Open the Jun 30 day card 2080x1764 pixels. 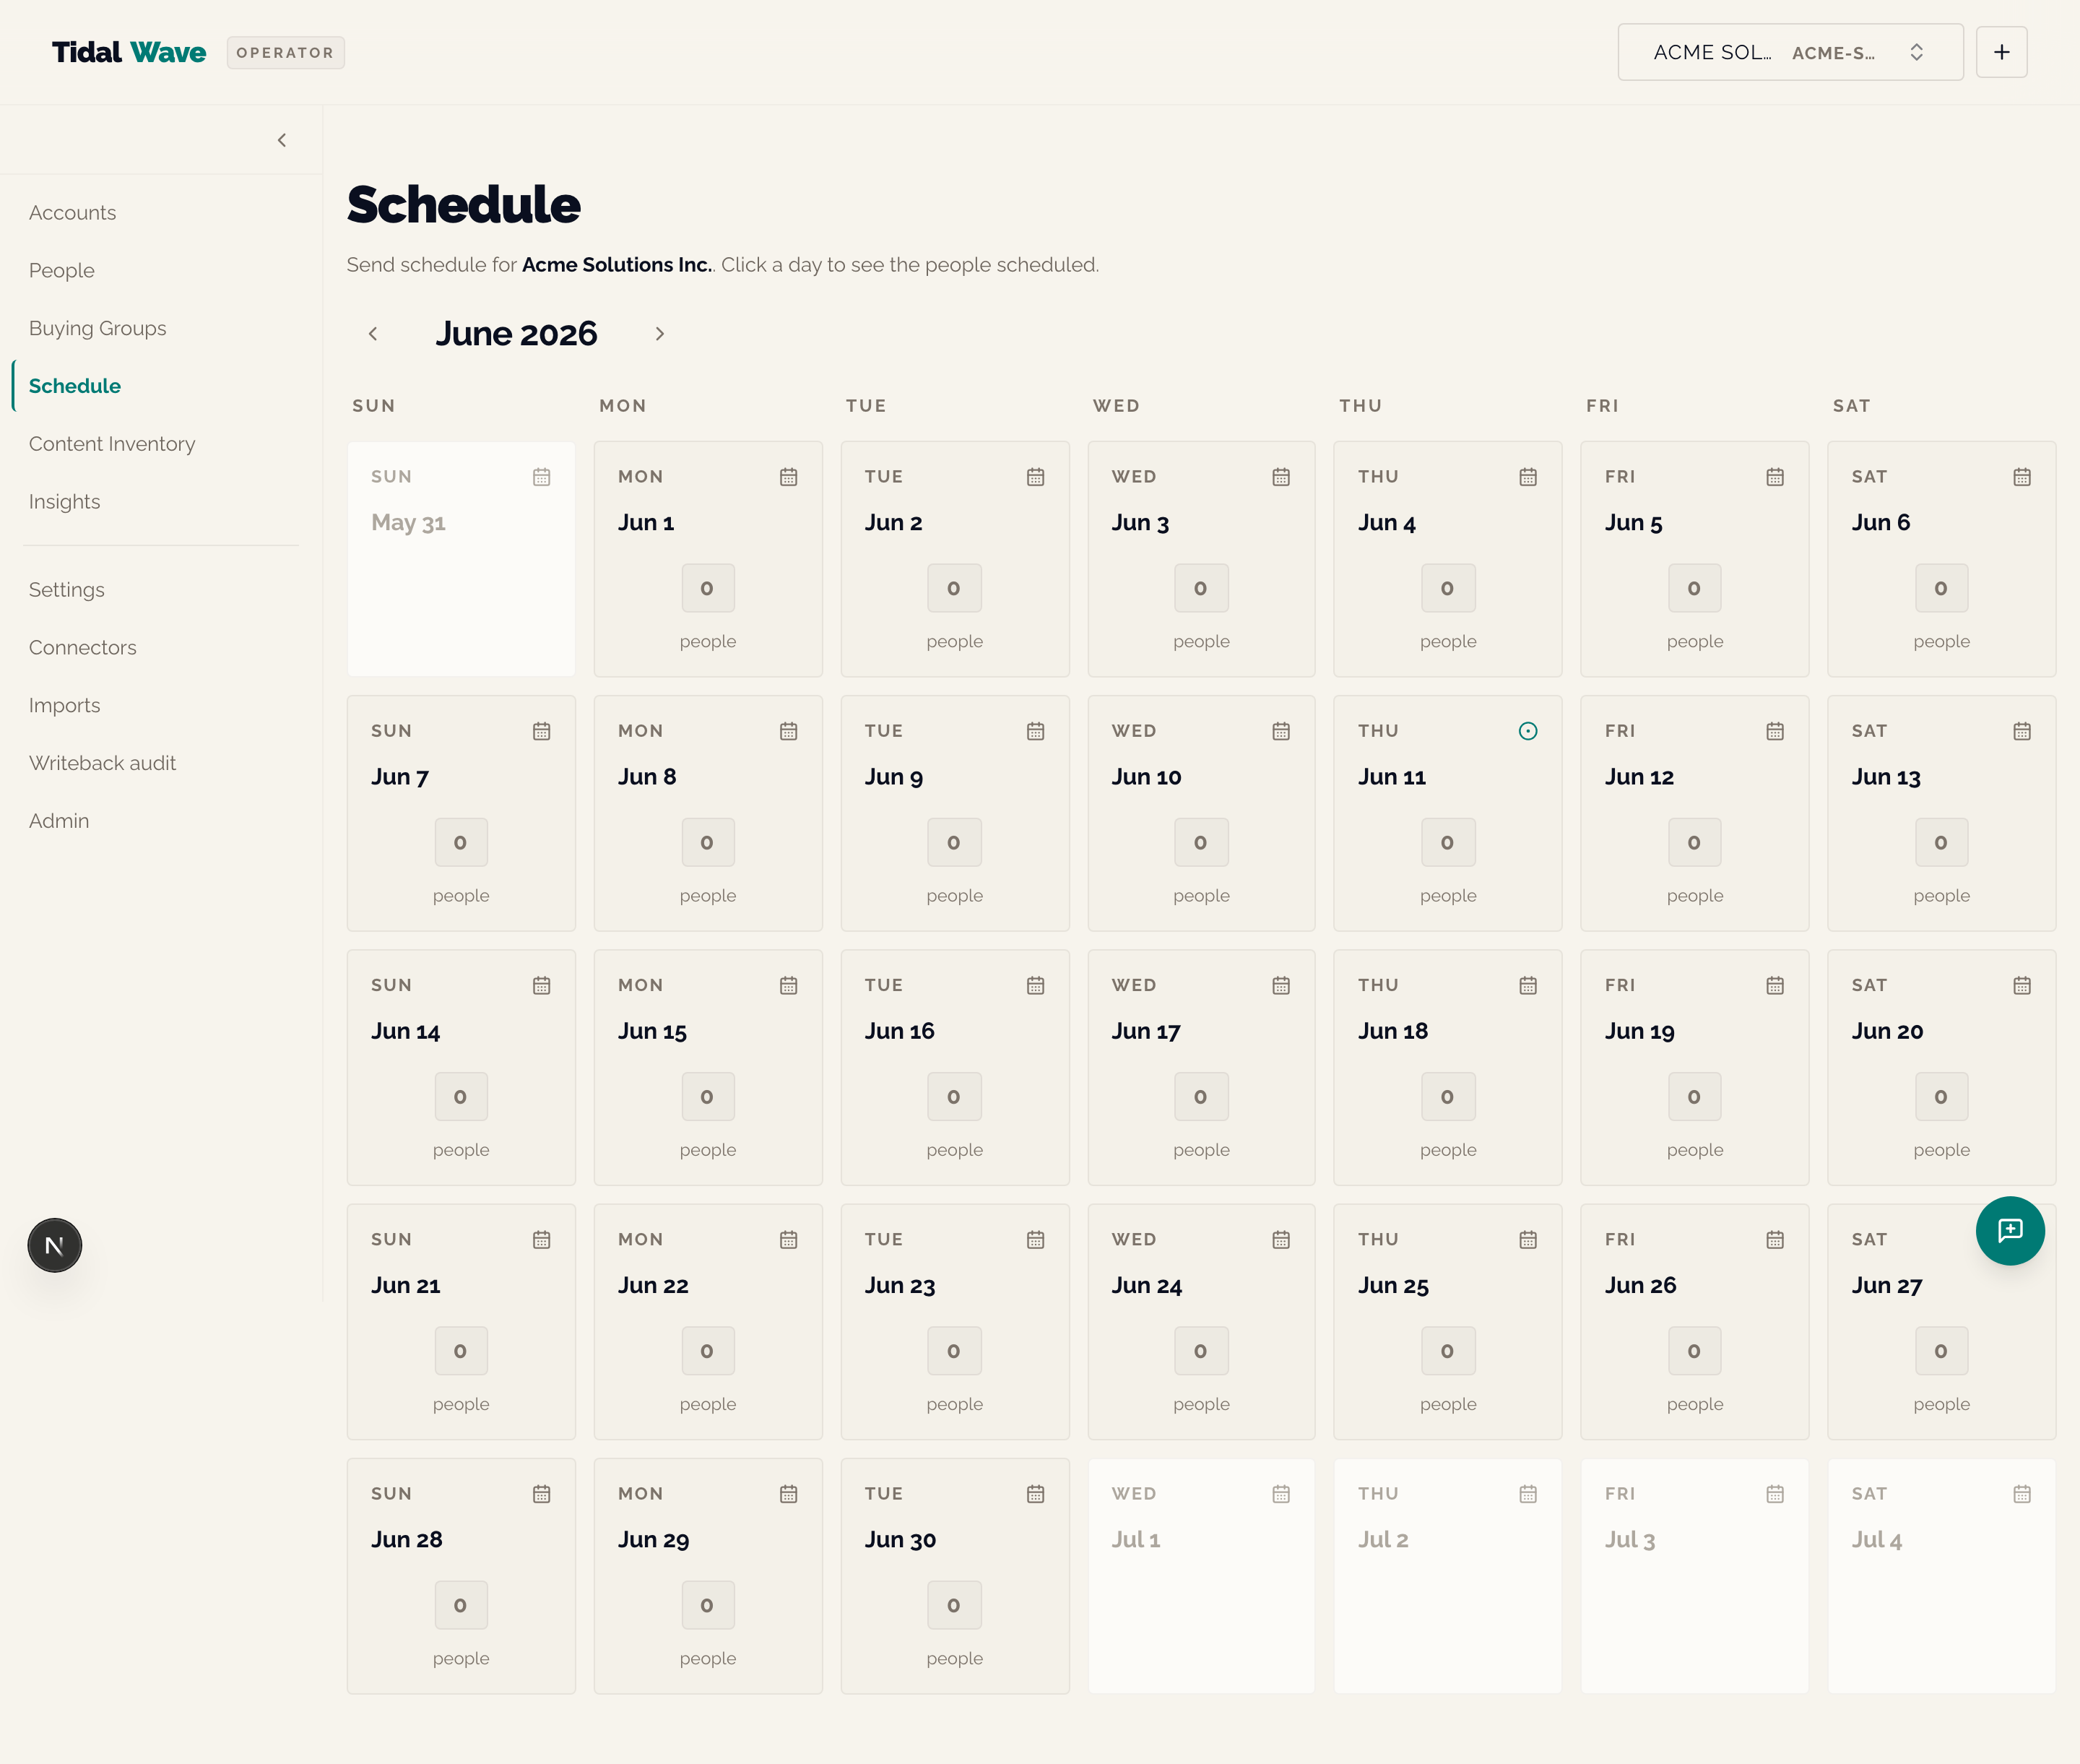(955, 1575)
